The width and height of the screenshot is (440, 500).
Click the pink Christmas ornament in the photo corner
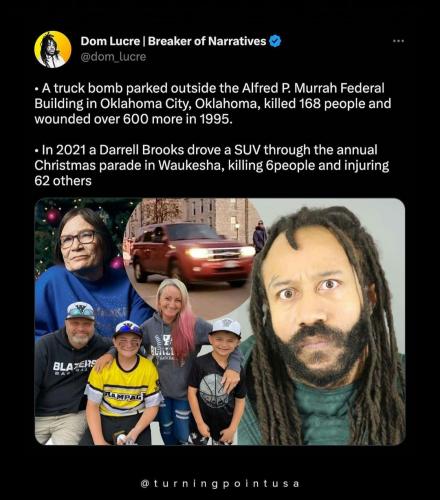(x=53, y=216)
